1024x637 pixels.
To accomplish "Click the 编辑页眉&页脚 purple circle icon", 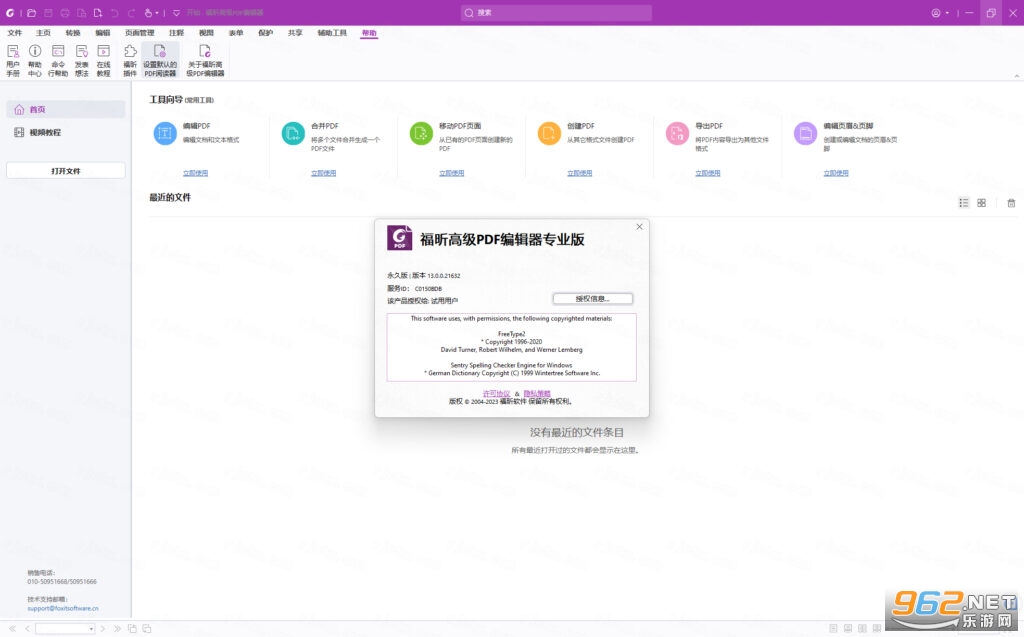I will pos(805,133).
